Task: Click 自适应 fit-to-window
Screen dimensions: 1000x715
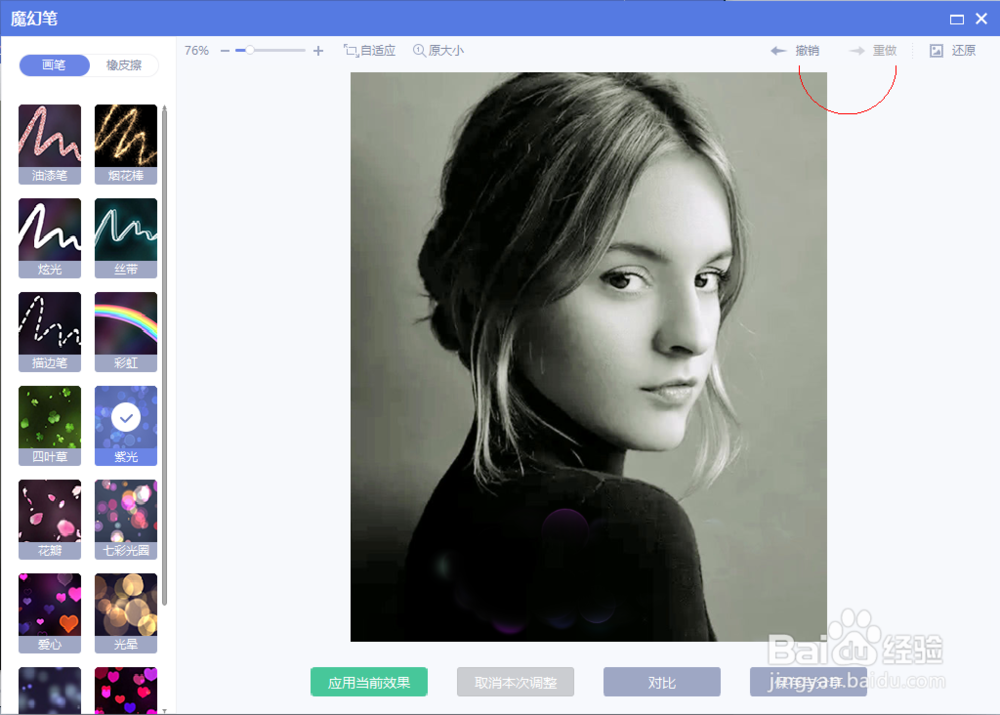Action: 370,50
